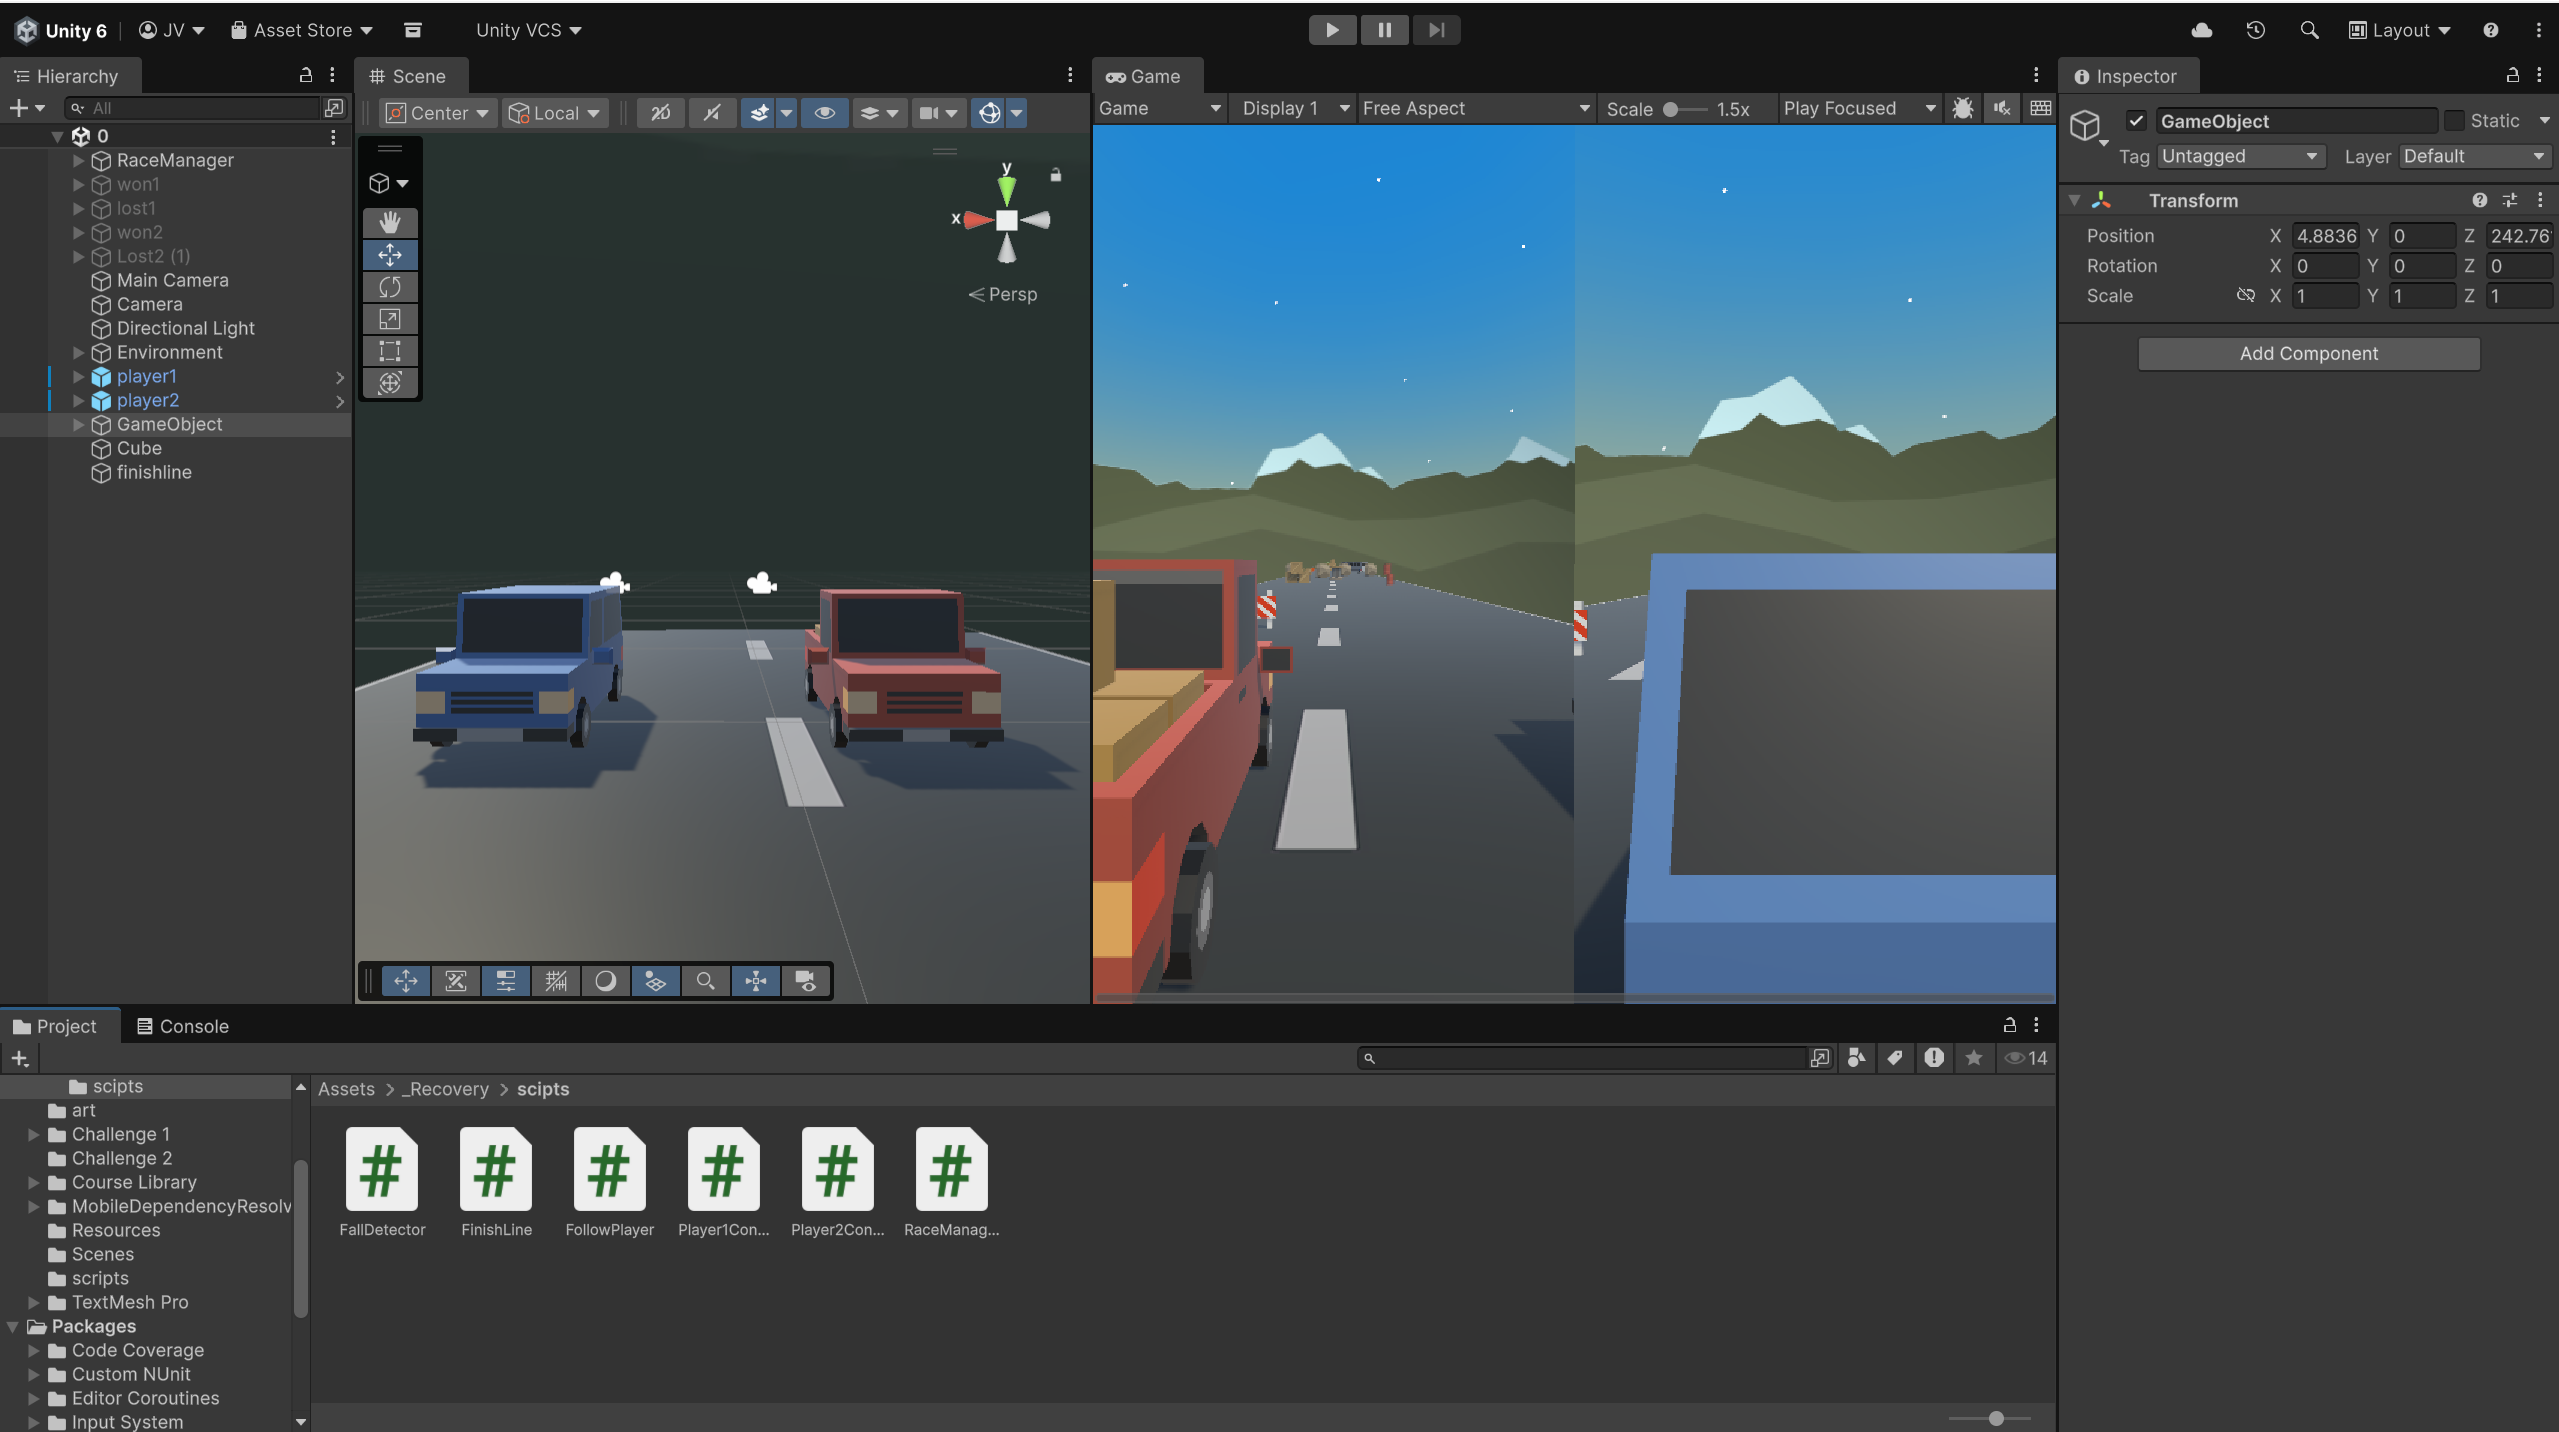Mute game audio in Game view toolbar
2559x1432 pixels.
pyautogui.click(x=2002, y=108)
